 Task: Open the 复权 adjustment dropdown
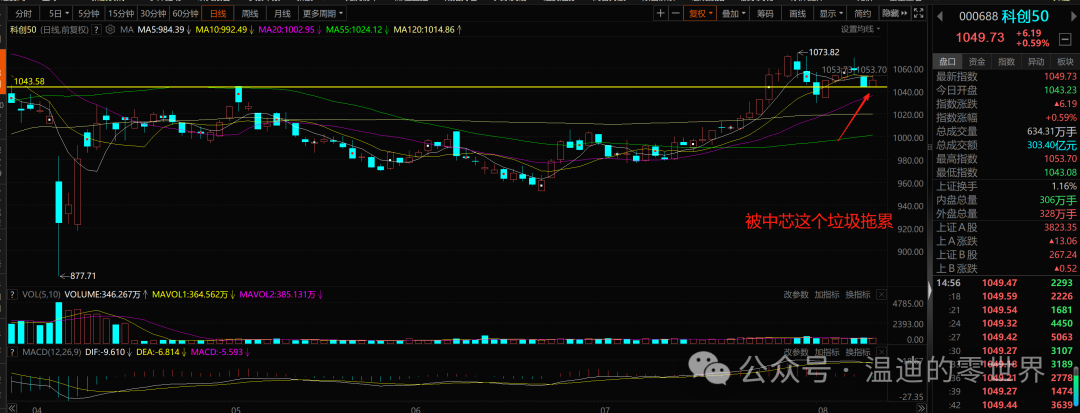tap(700, 13)
